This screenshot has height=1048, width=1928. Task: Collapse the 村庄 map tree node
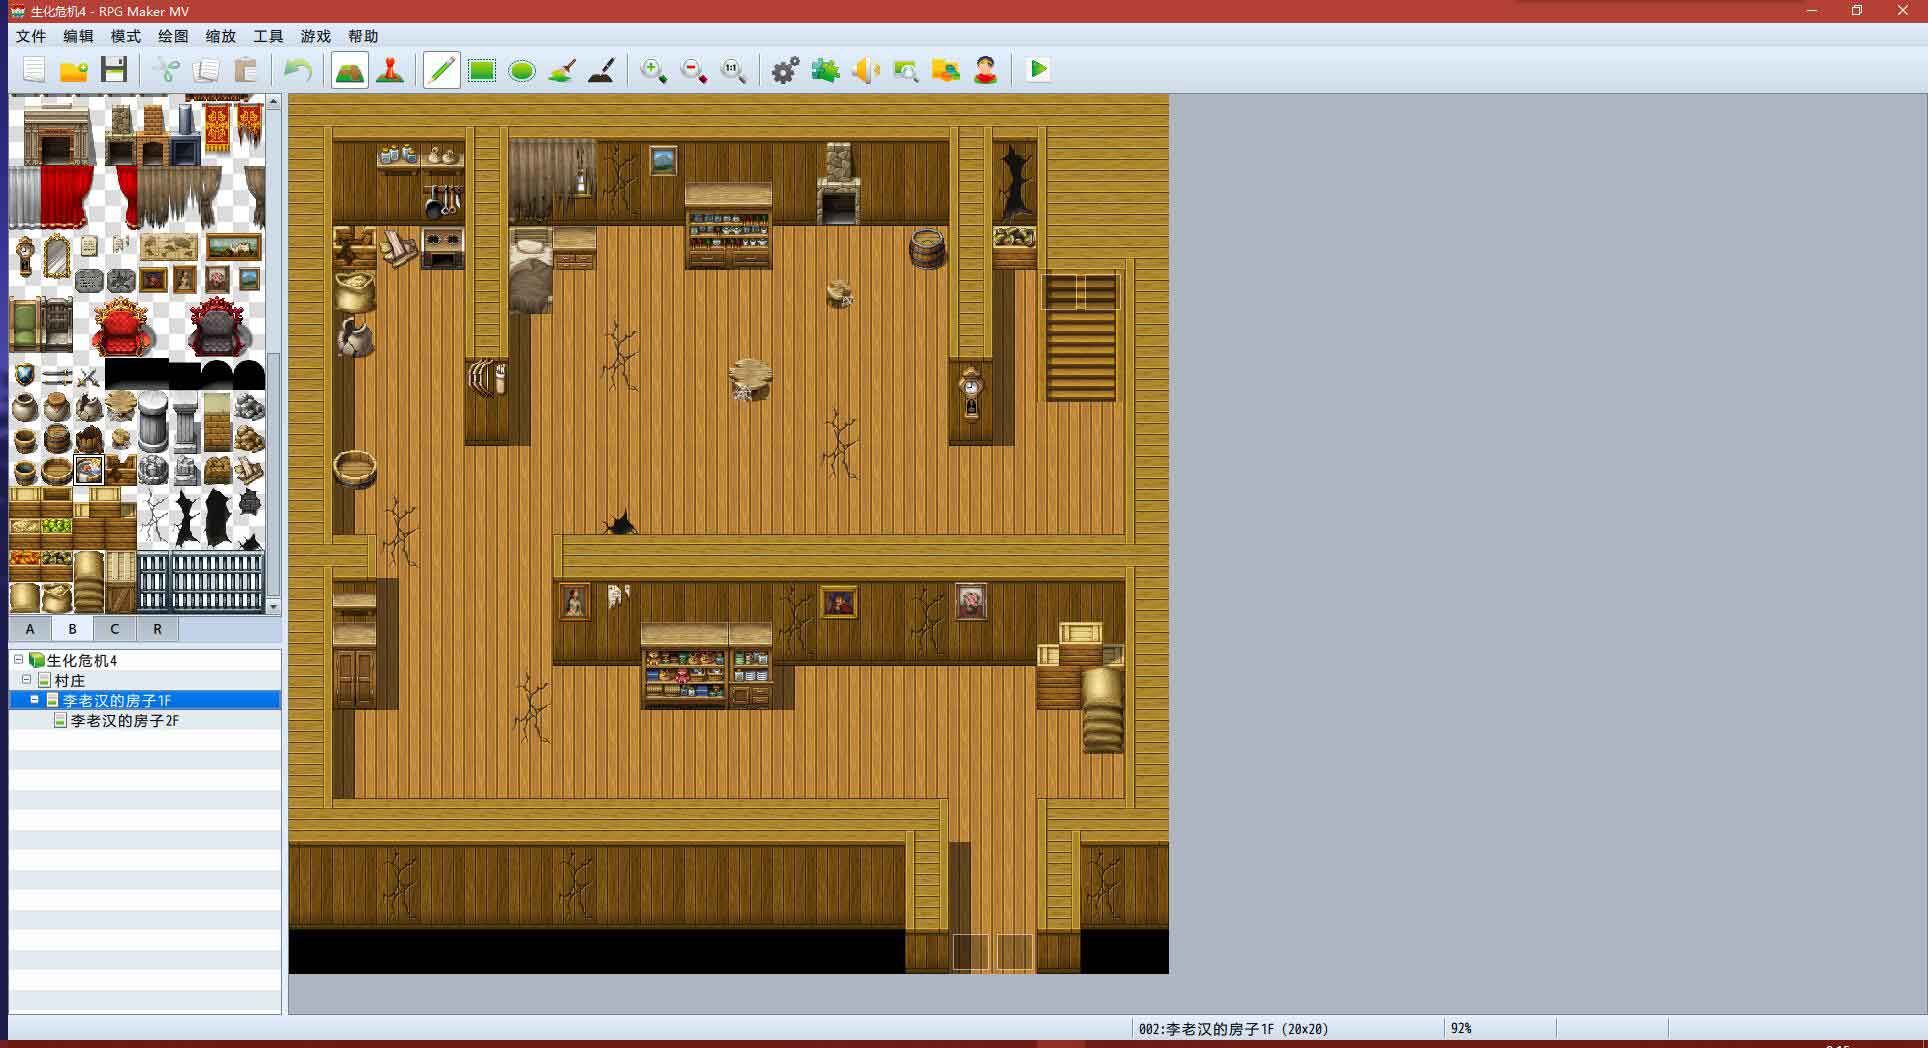coord(26,680)
